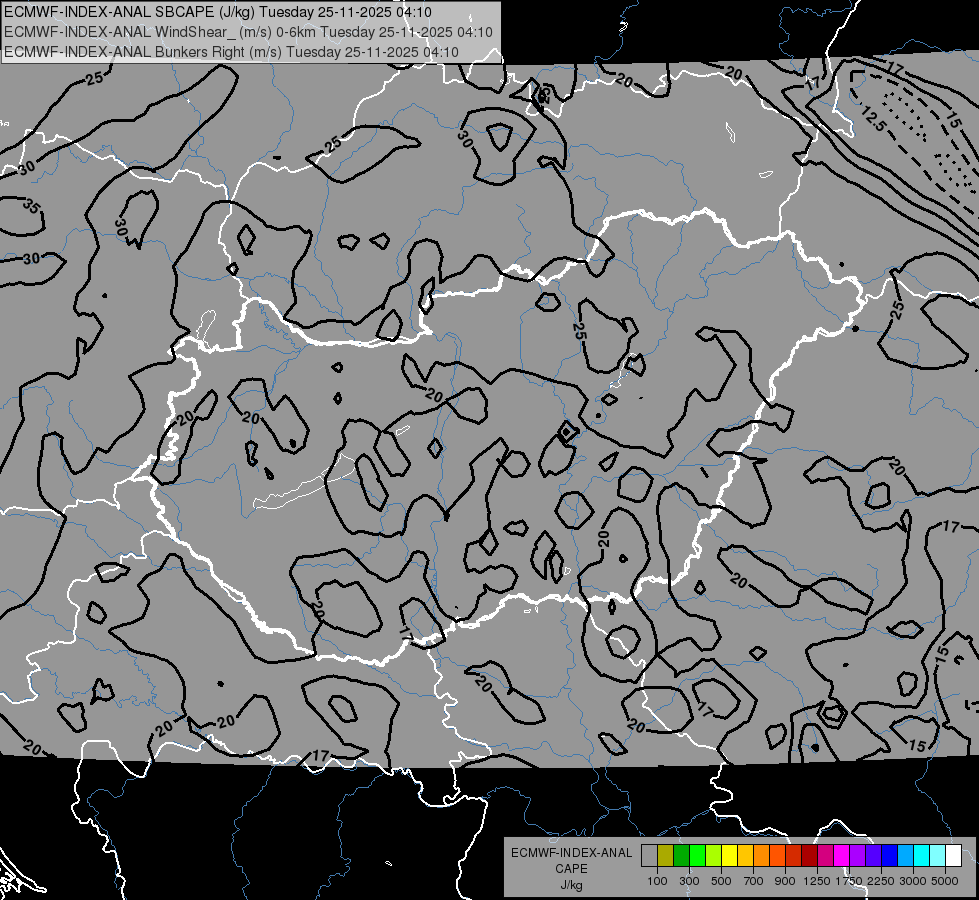Click the 5000 legend tick label

(x=945, y=881)
